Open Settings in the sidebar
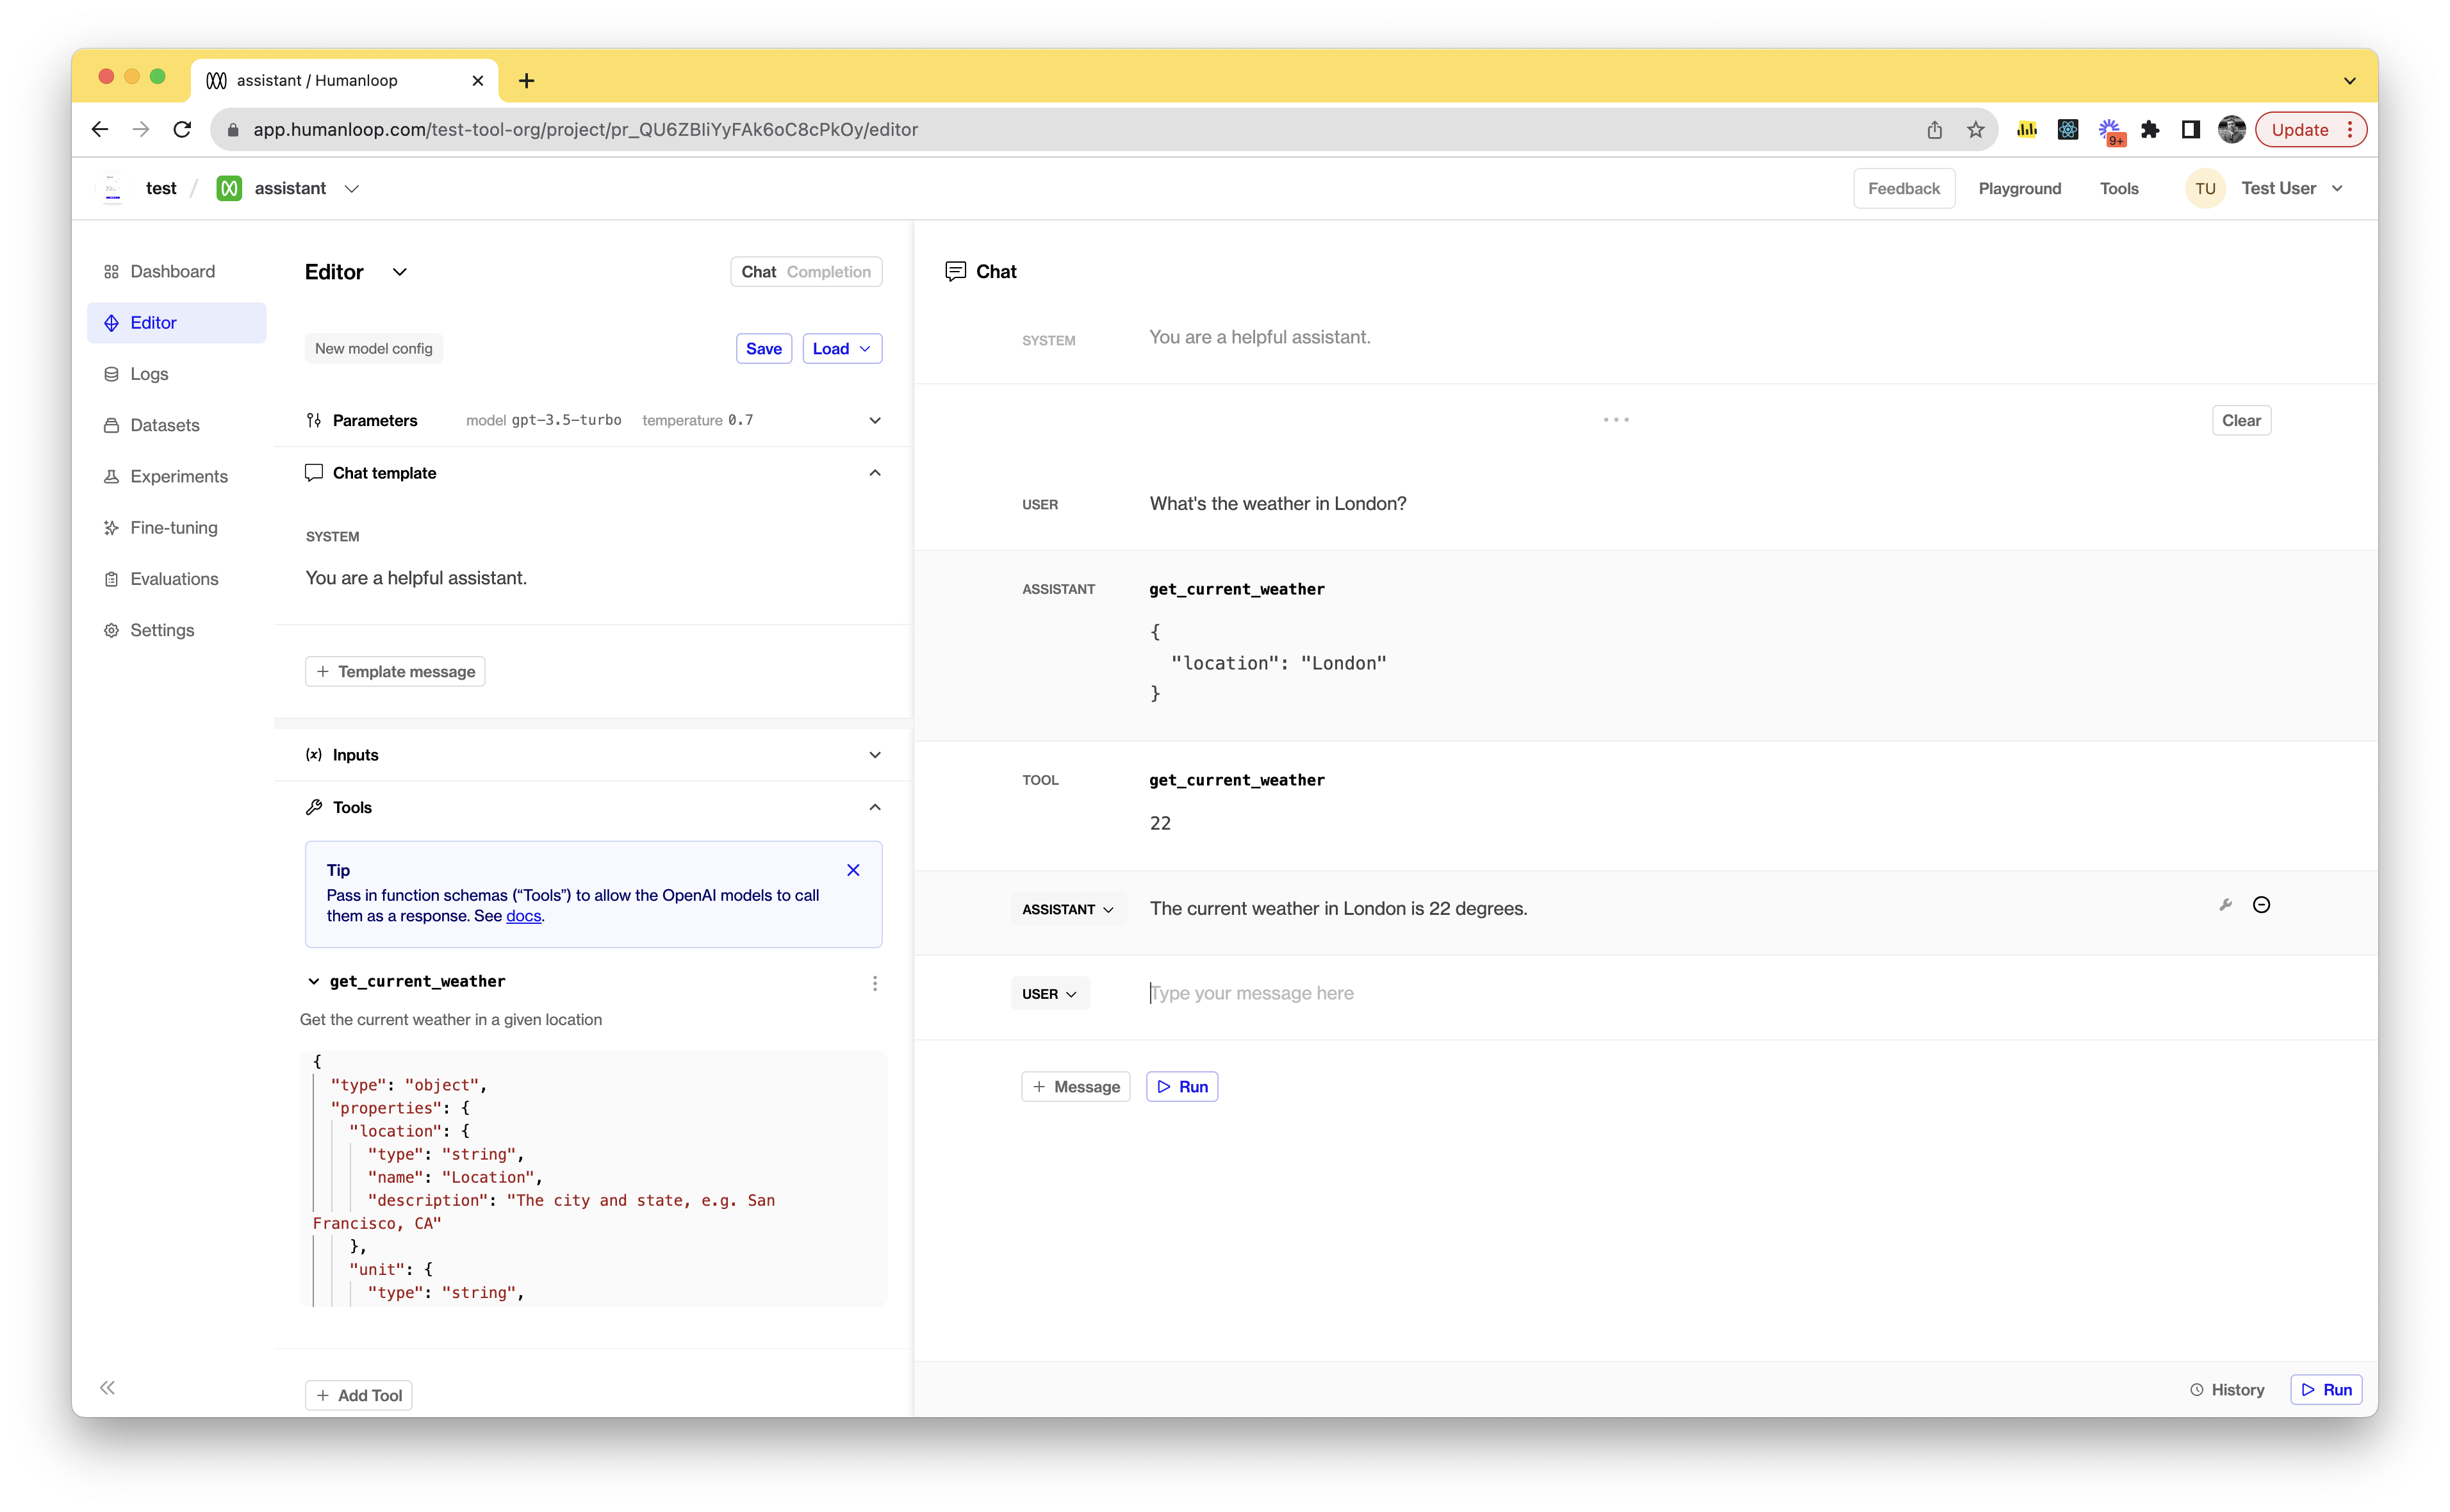 162,630
